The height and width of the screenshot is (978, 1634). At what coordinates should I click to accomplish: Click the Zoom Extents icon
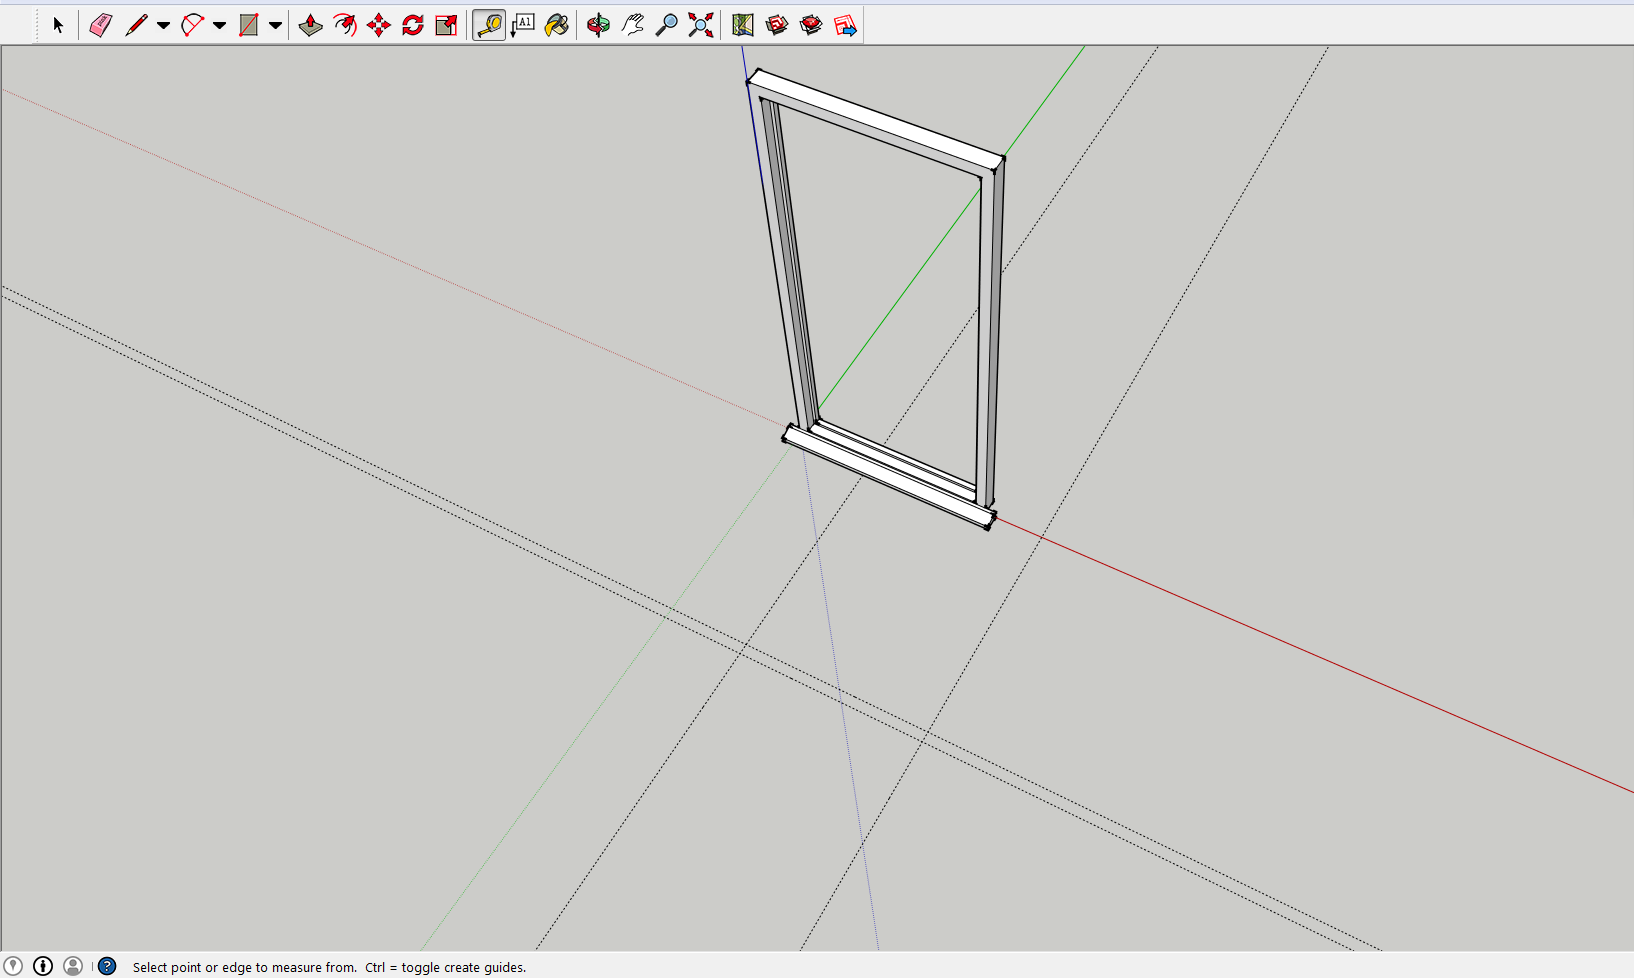[x=700, y=26]
